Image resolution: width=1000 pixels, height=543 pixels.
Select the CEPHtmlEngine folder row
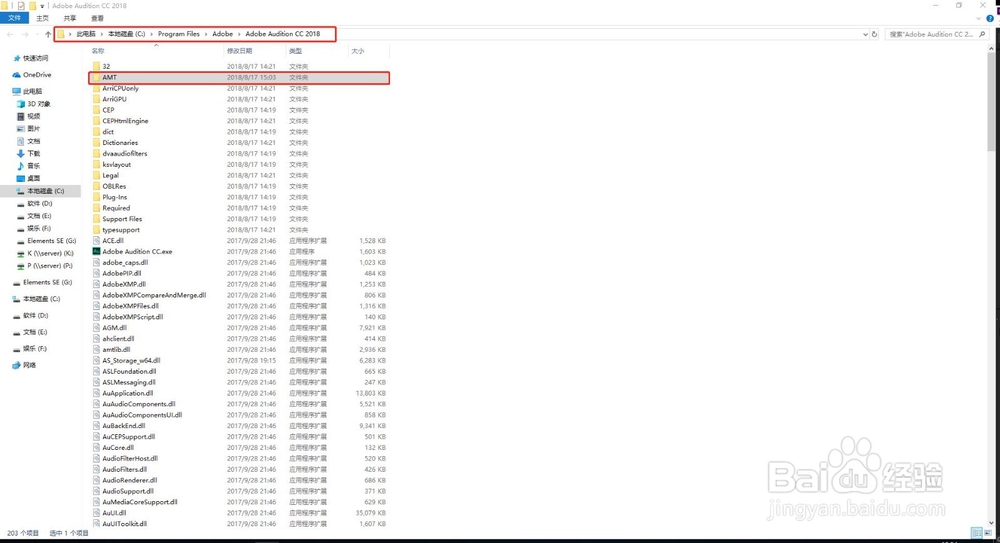point(239,121)
